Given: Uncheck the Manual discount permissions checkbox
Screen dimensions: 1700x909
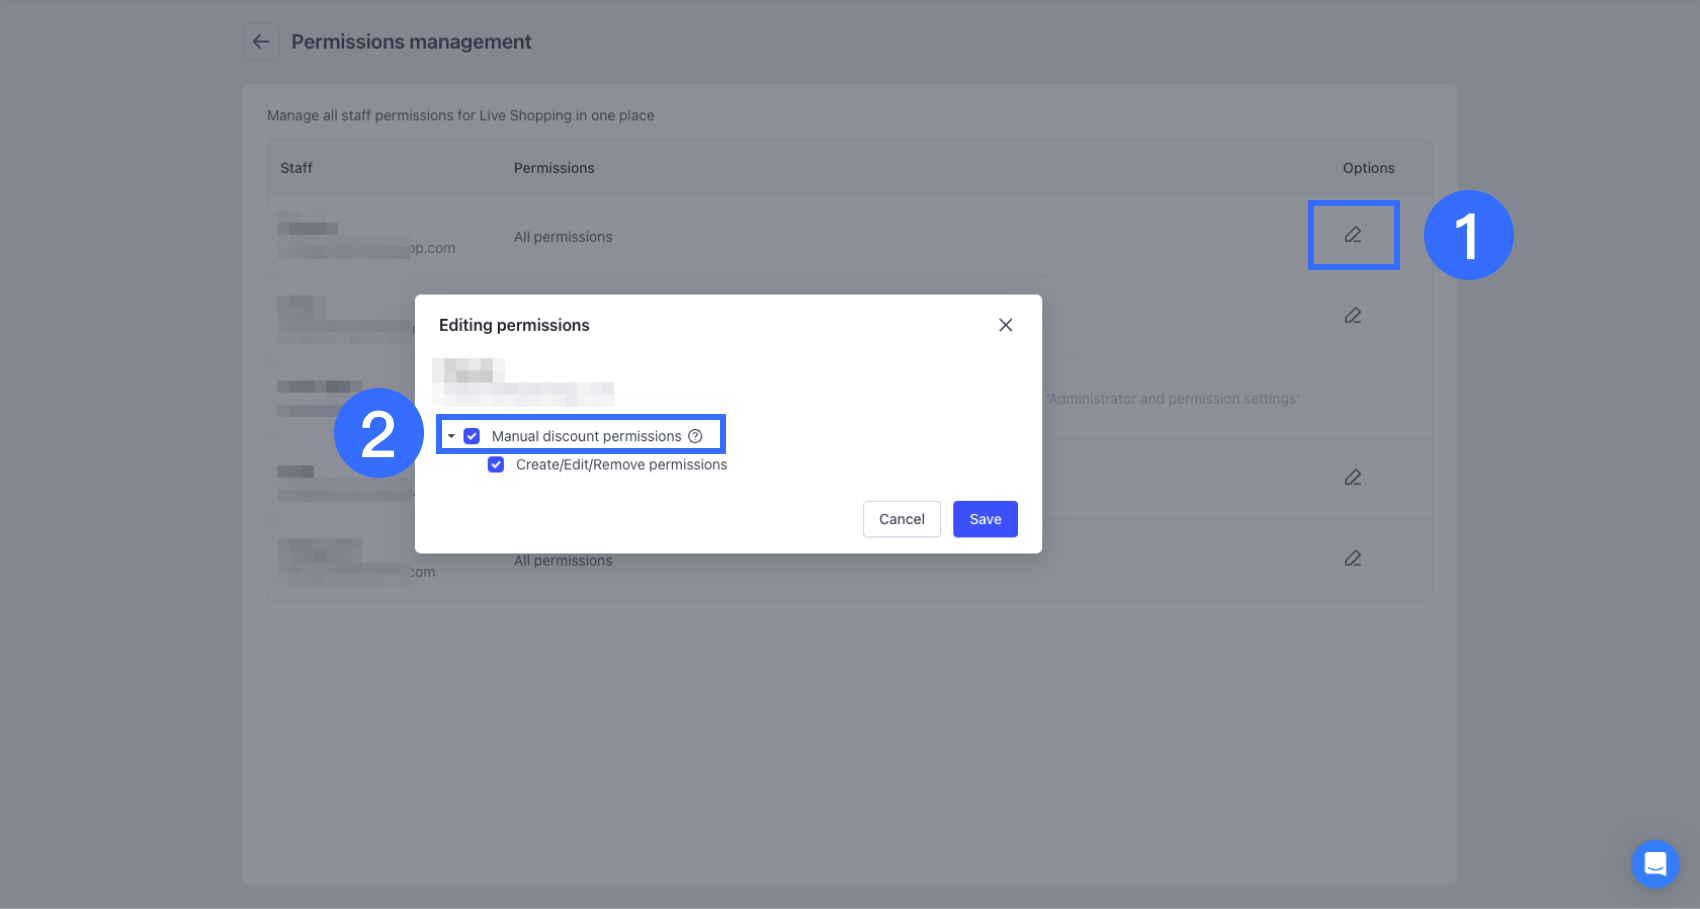Looking at the screenshot, I should pos(472,436).
